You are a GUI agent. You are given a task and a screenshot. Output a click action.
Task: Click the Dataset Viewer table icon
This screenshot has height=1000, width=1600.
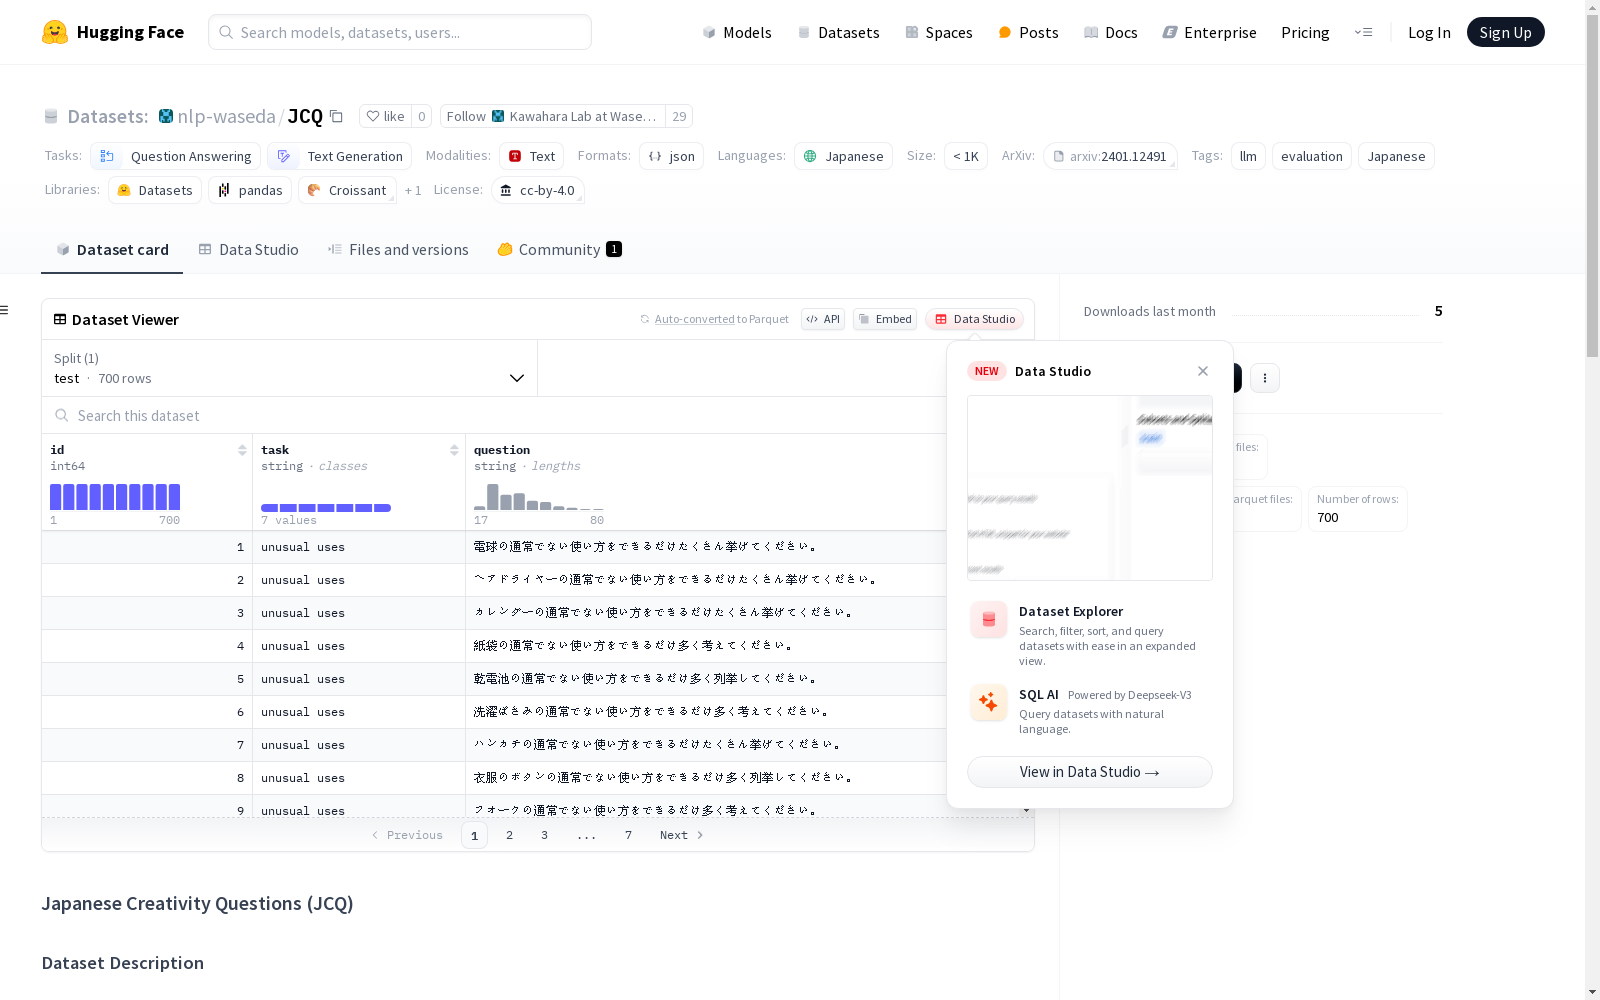60,320
